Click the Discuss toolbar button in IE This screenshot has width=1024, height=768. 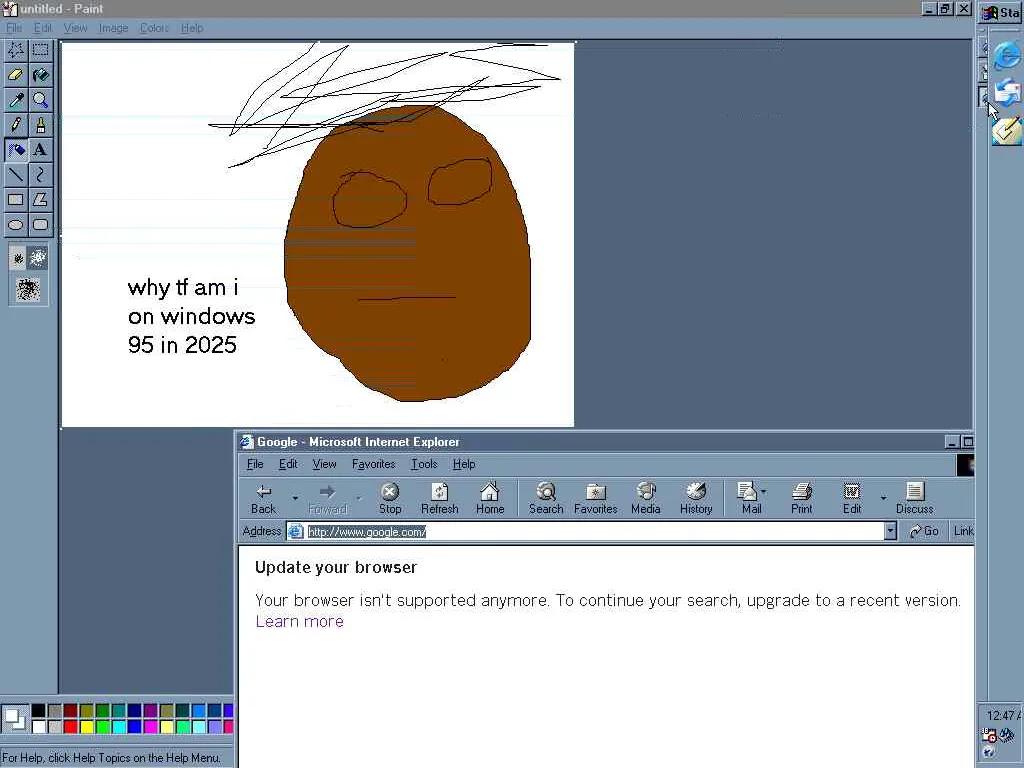[x=914, y=498]
